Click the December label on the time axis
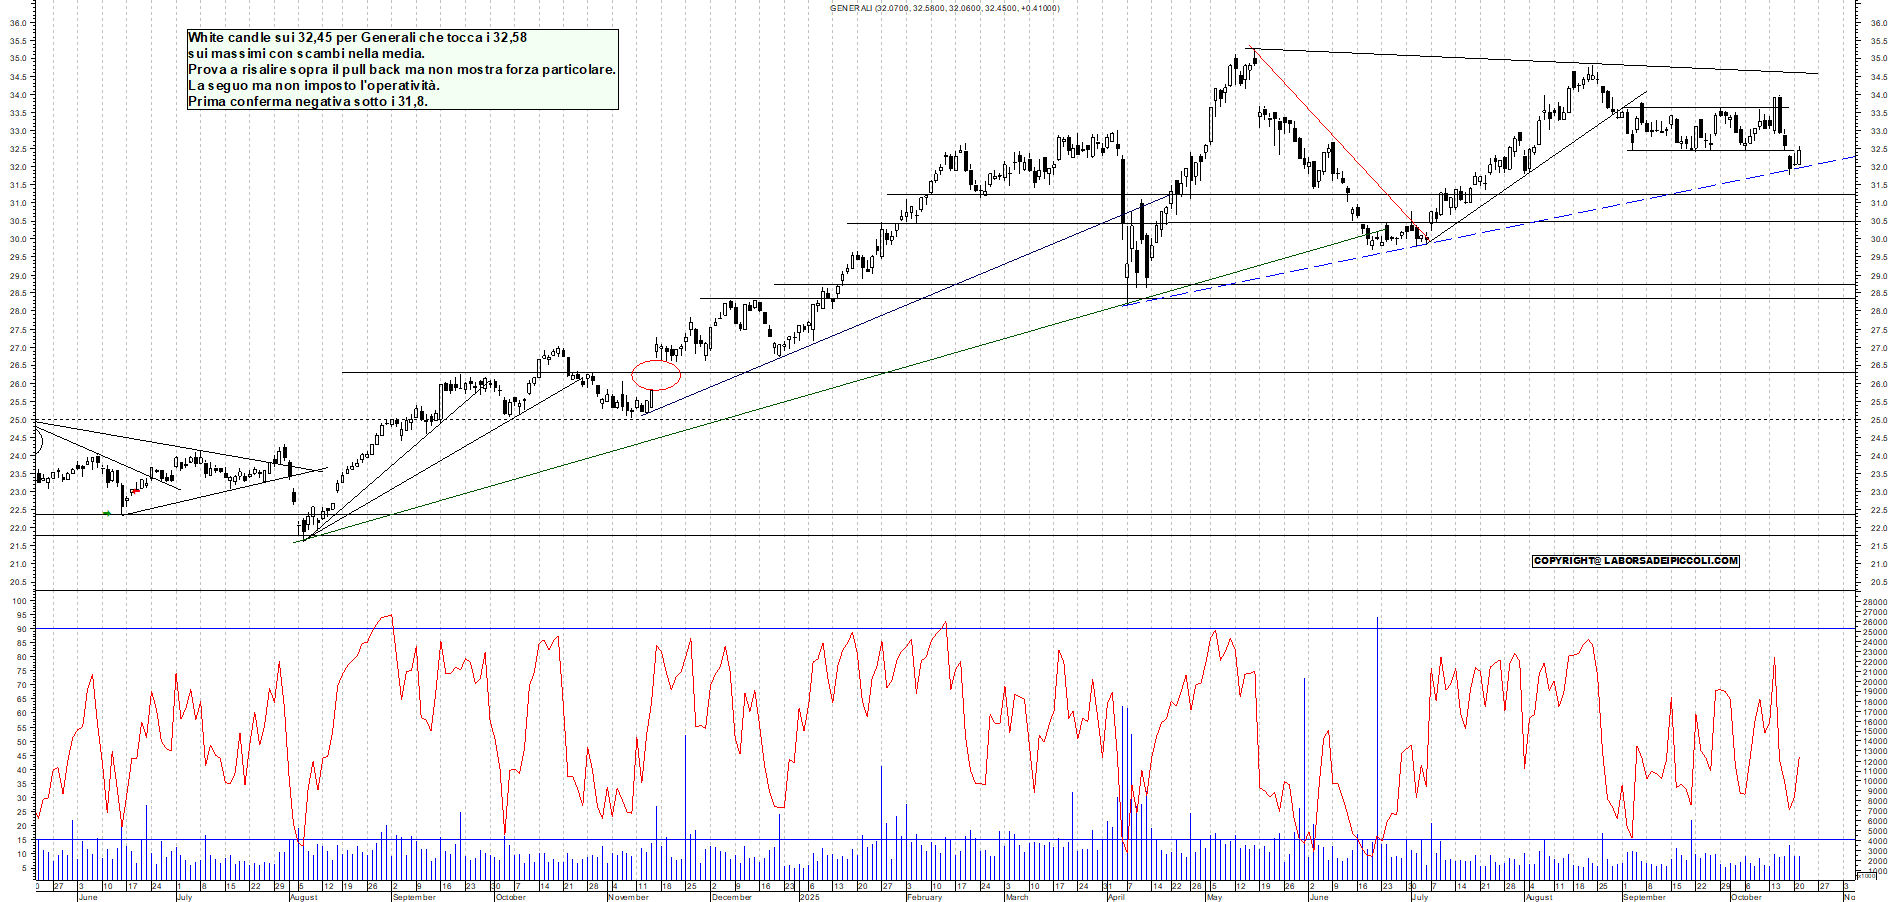1890x902 pixels. point(731,897)
